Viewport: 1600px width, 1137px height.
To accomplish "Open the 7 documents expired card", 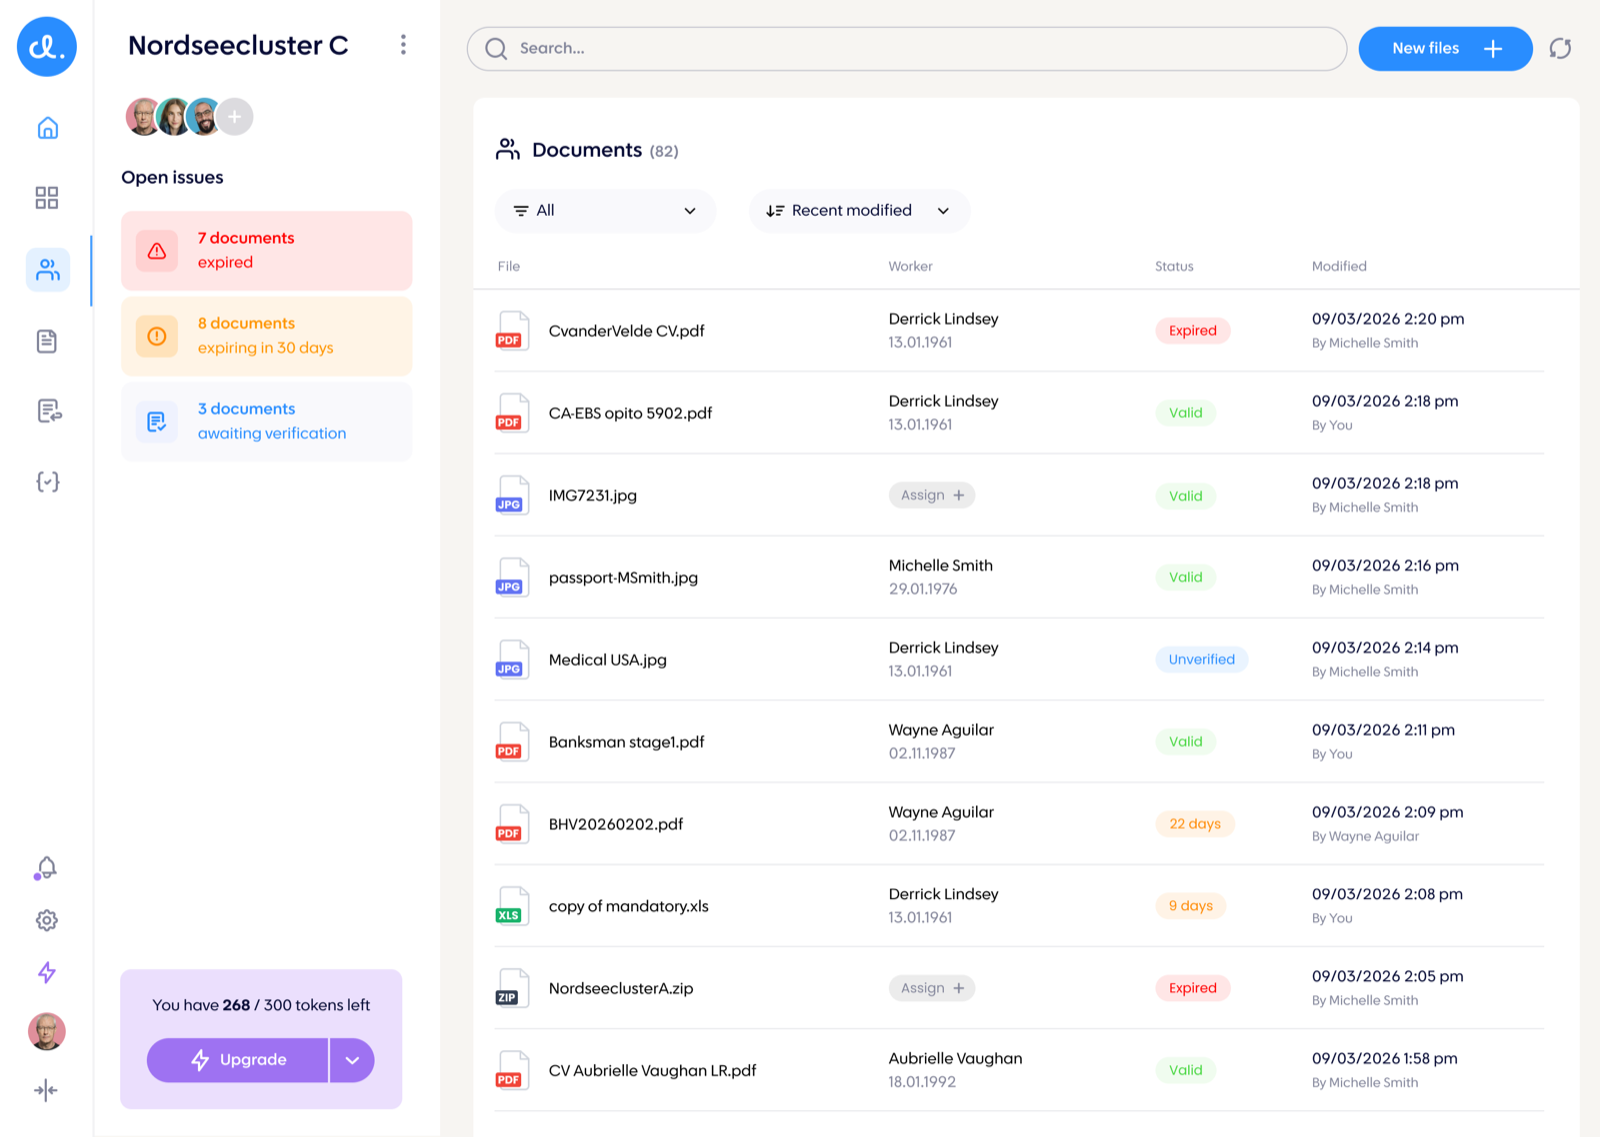I will pos(267,251).
